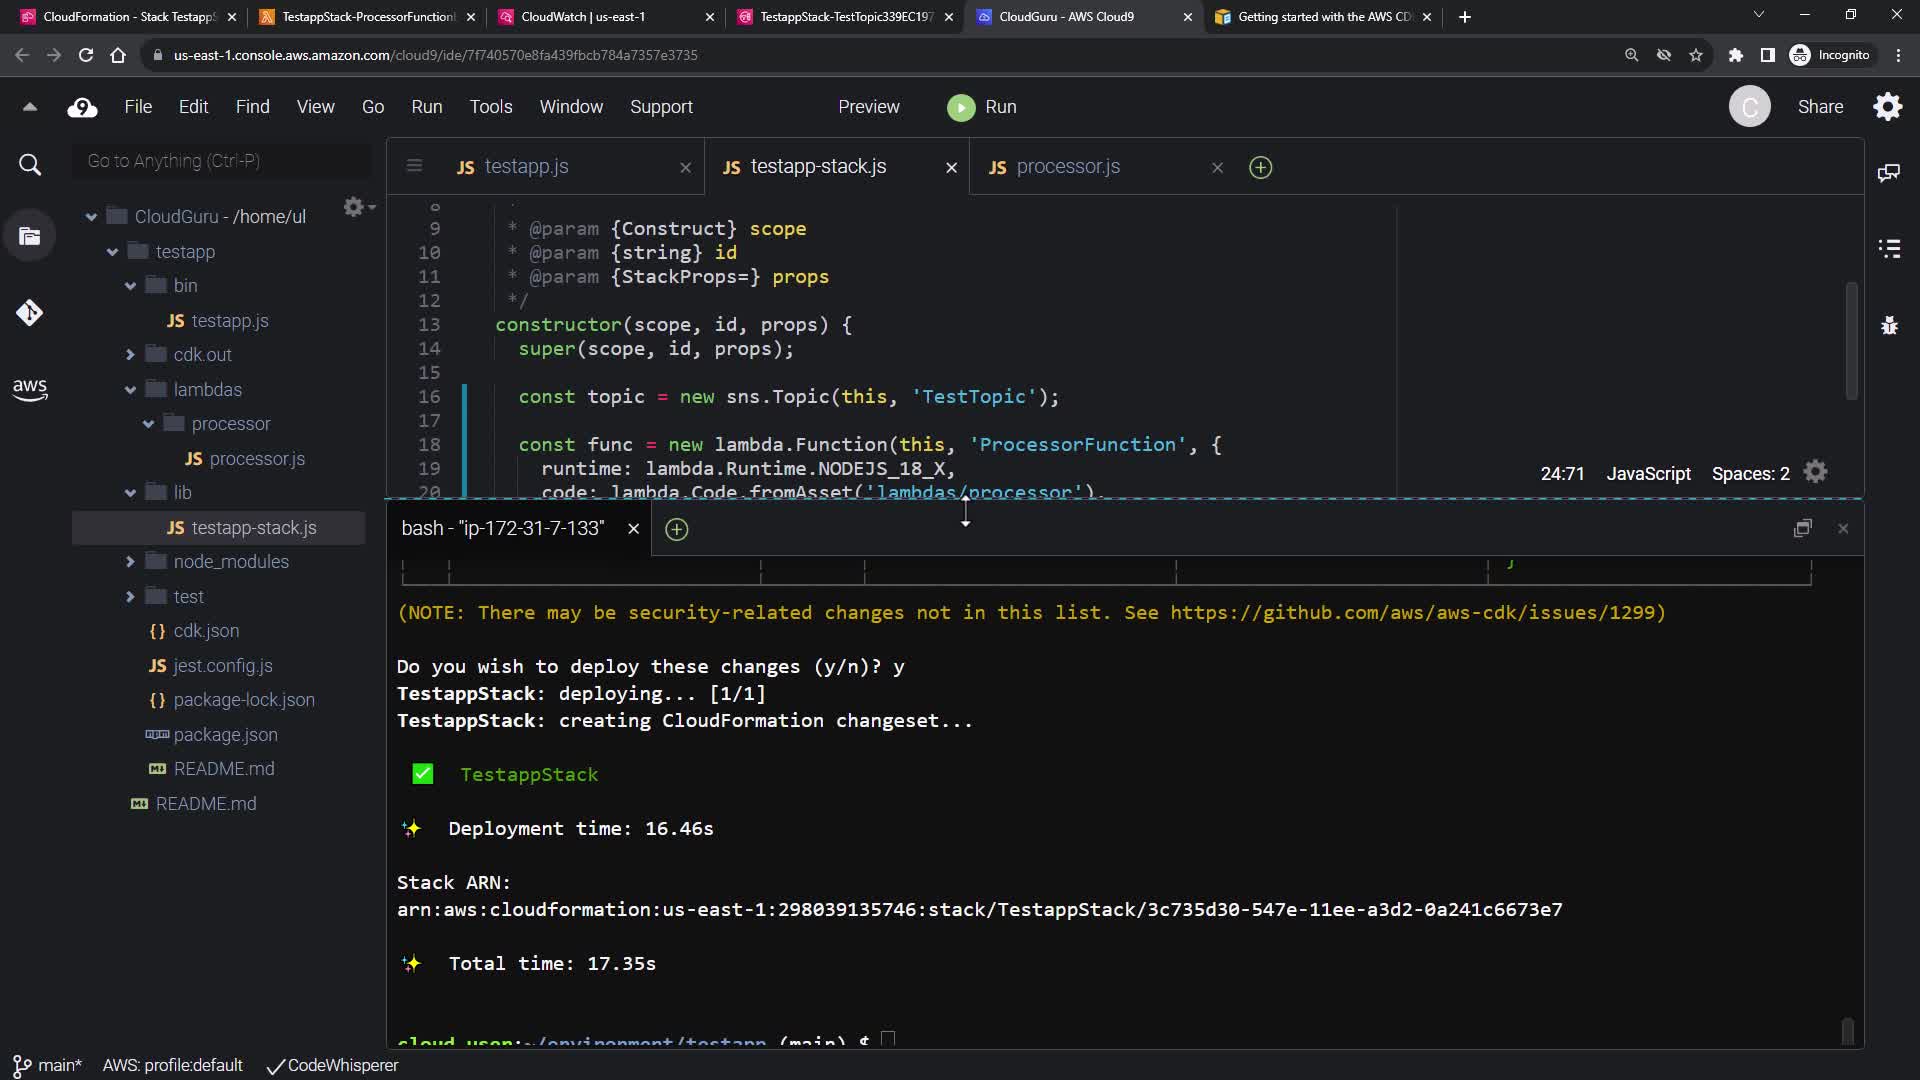Screen dimensions: 1920x1080
Task: Expand the cdk.out folder
Action: pos(131,355)
